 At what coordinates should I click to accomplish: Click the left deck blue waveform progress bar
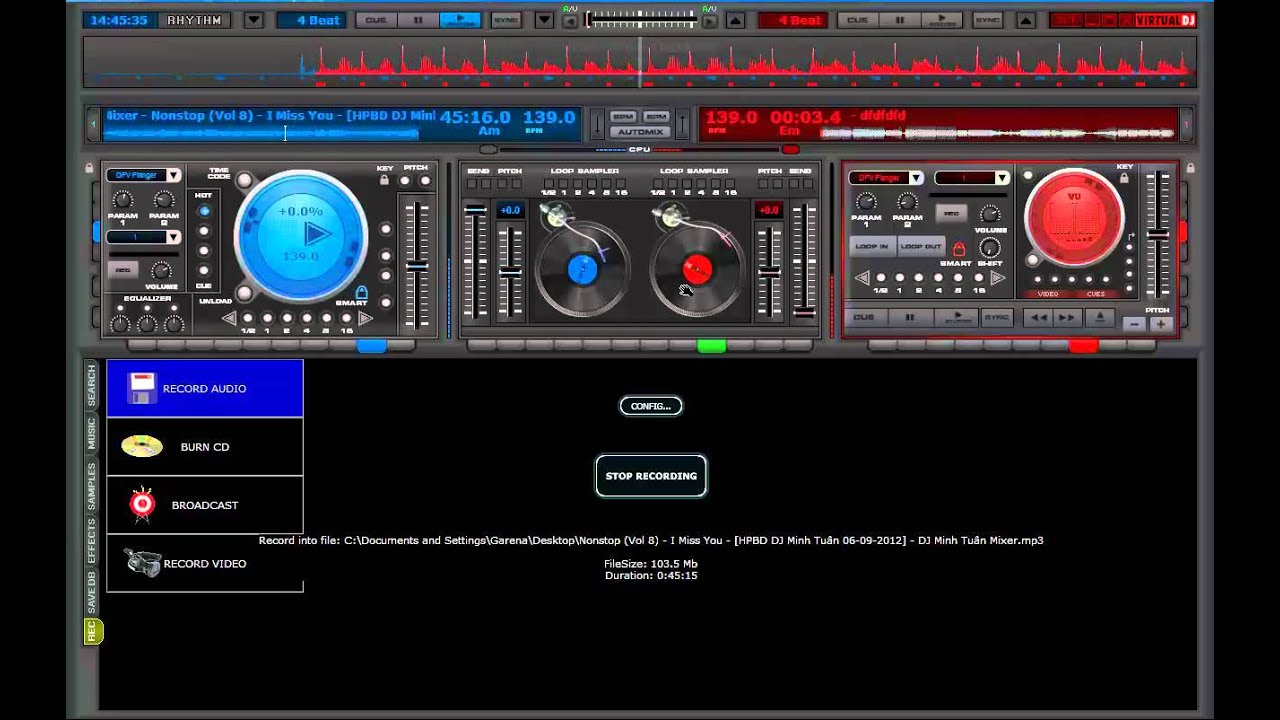pos(262,133)
